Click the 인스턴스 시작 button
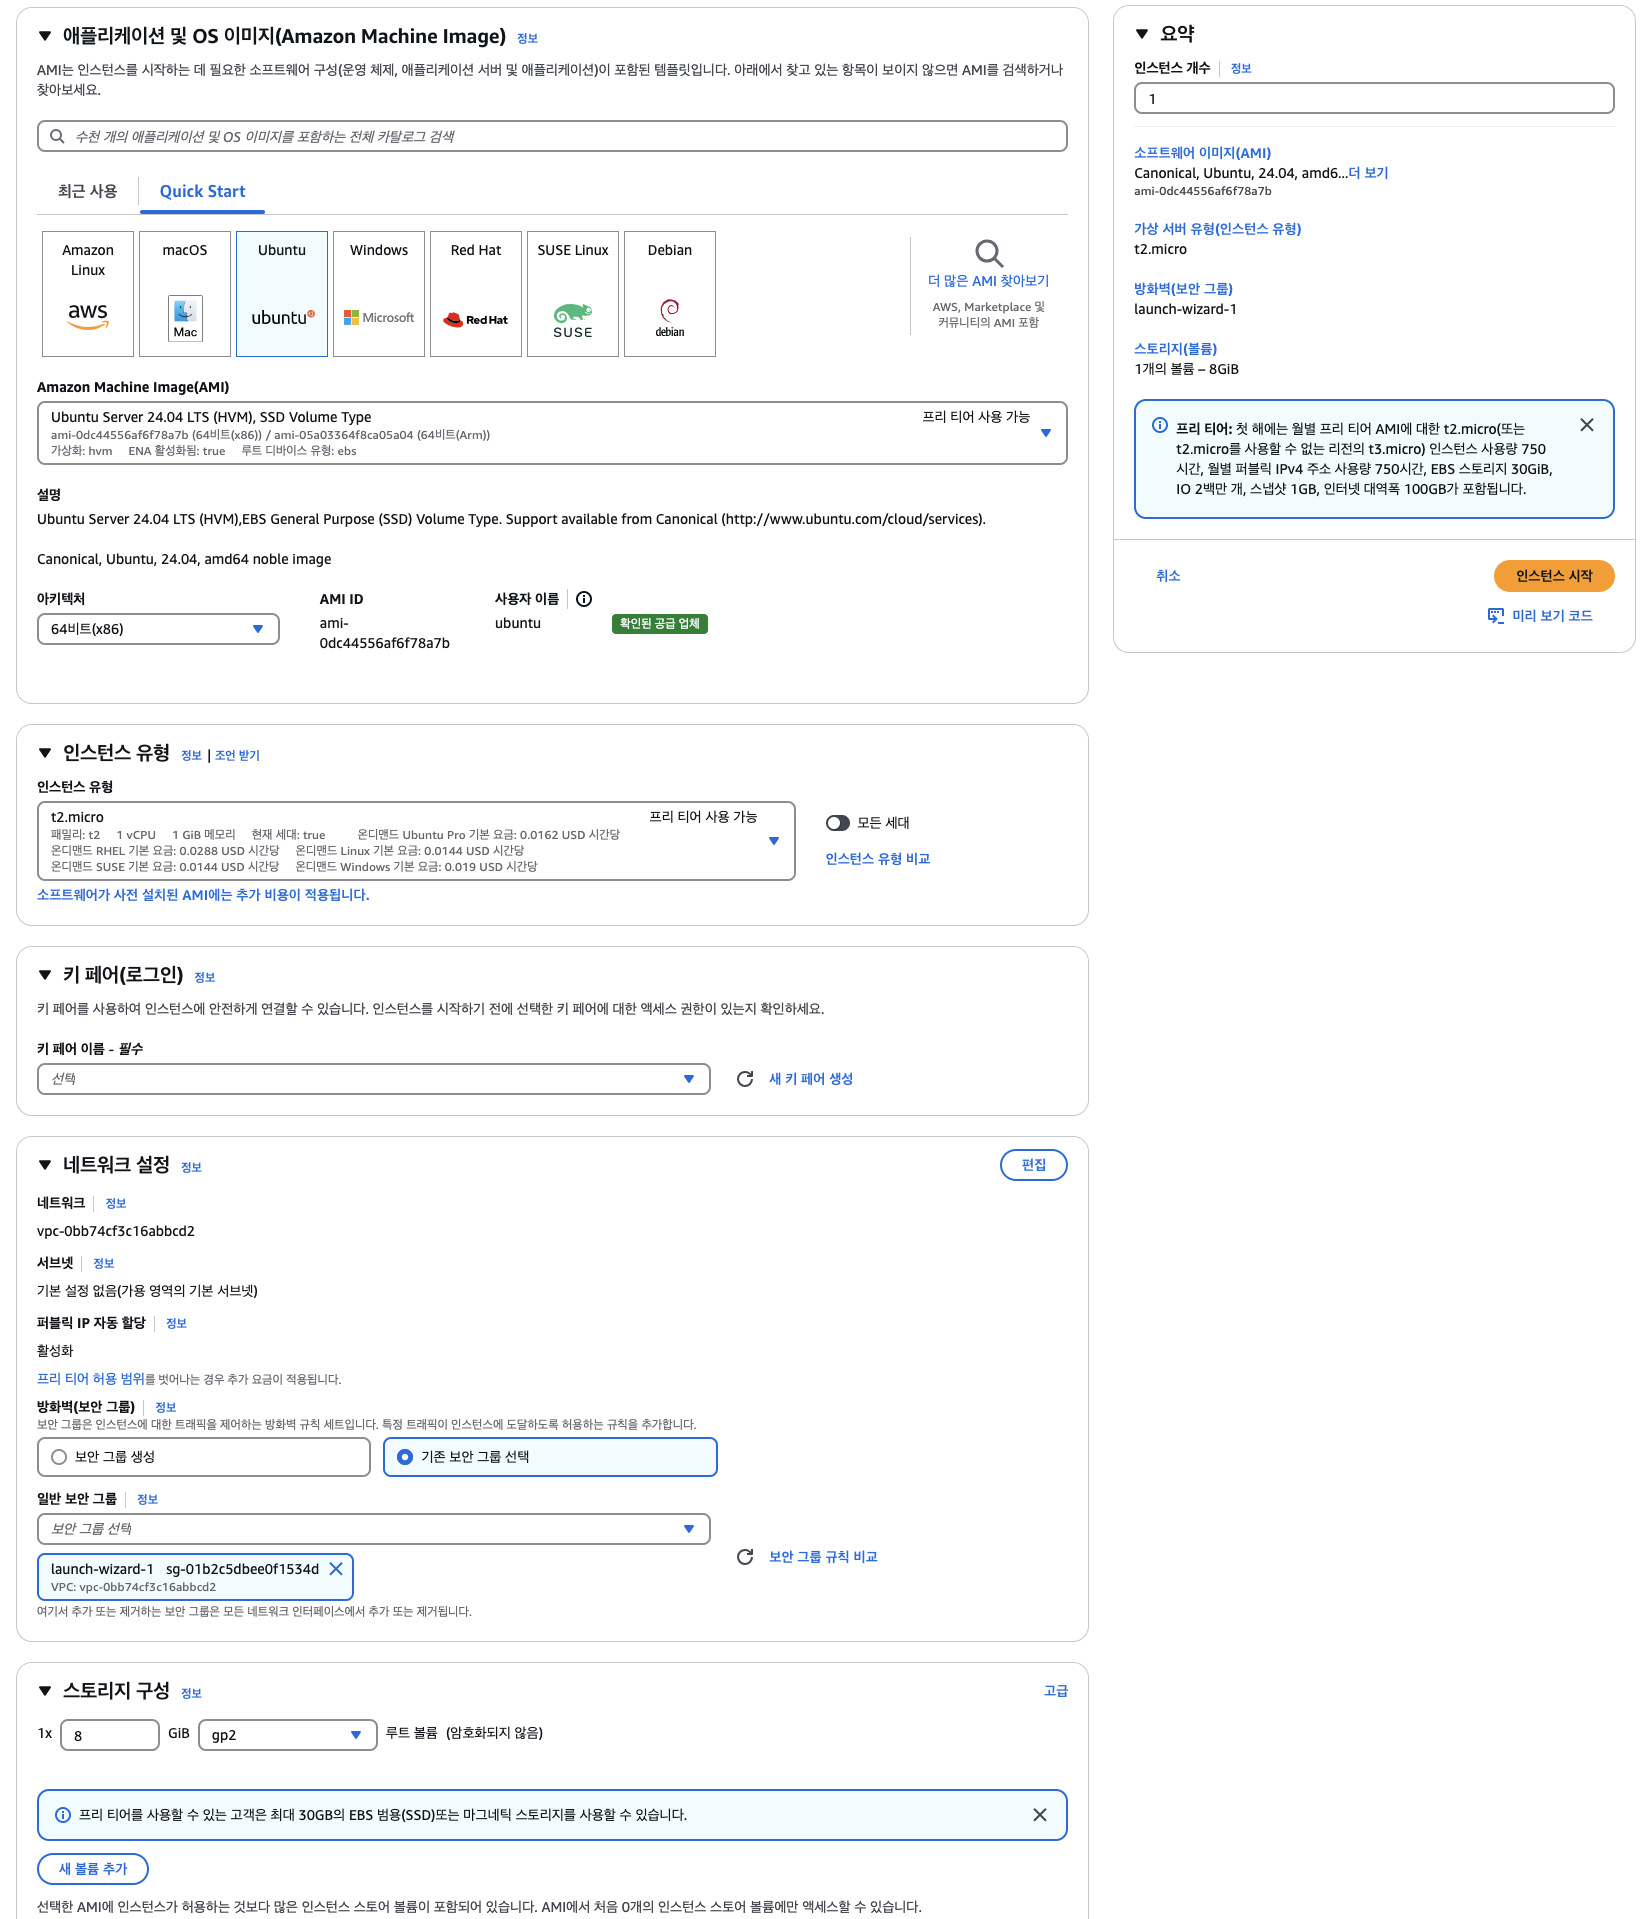This screenshot has width=1650, height=1919. click(x=1554, y=576)
